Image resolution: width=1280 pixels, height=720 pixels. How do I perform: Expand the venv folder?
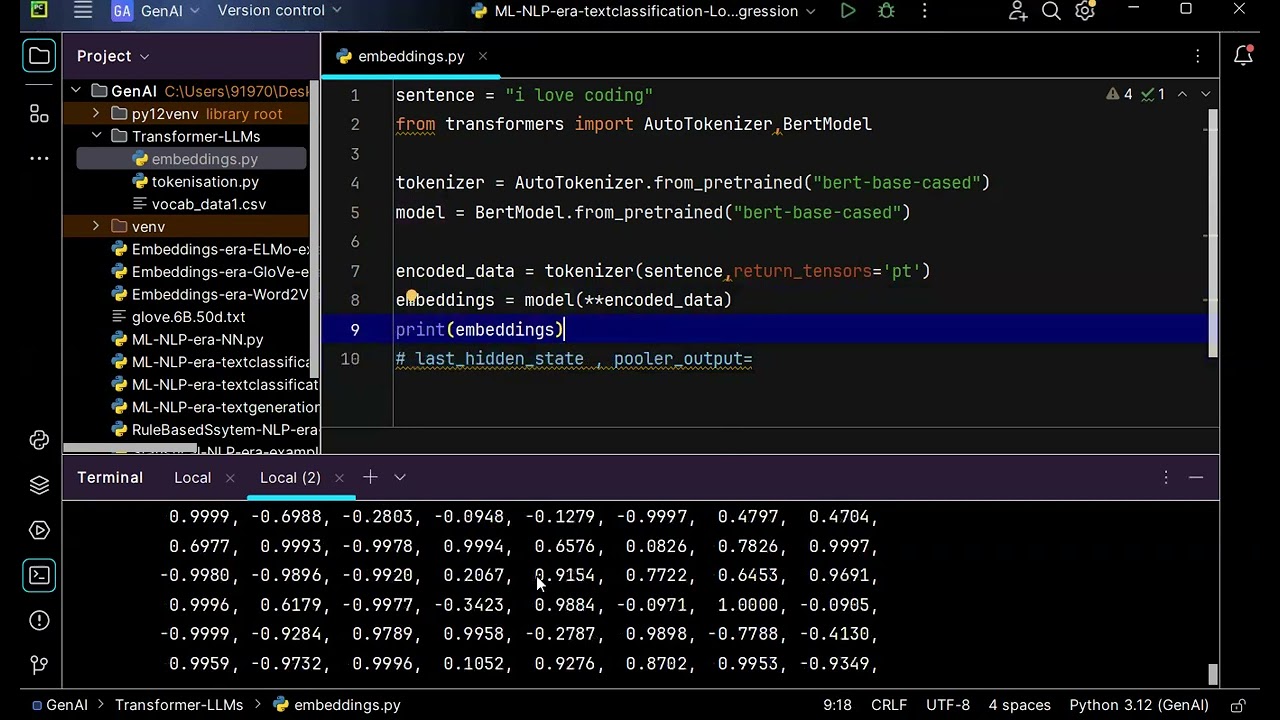pos(96,227)
